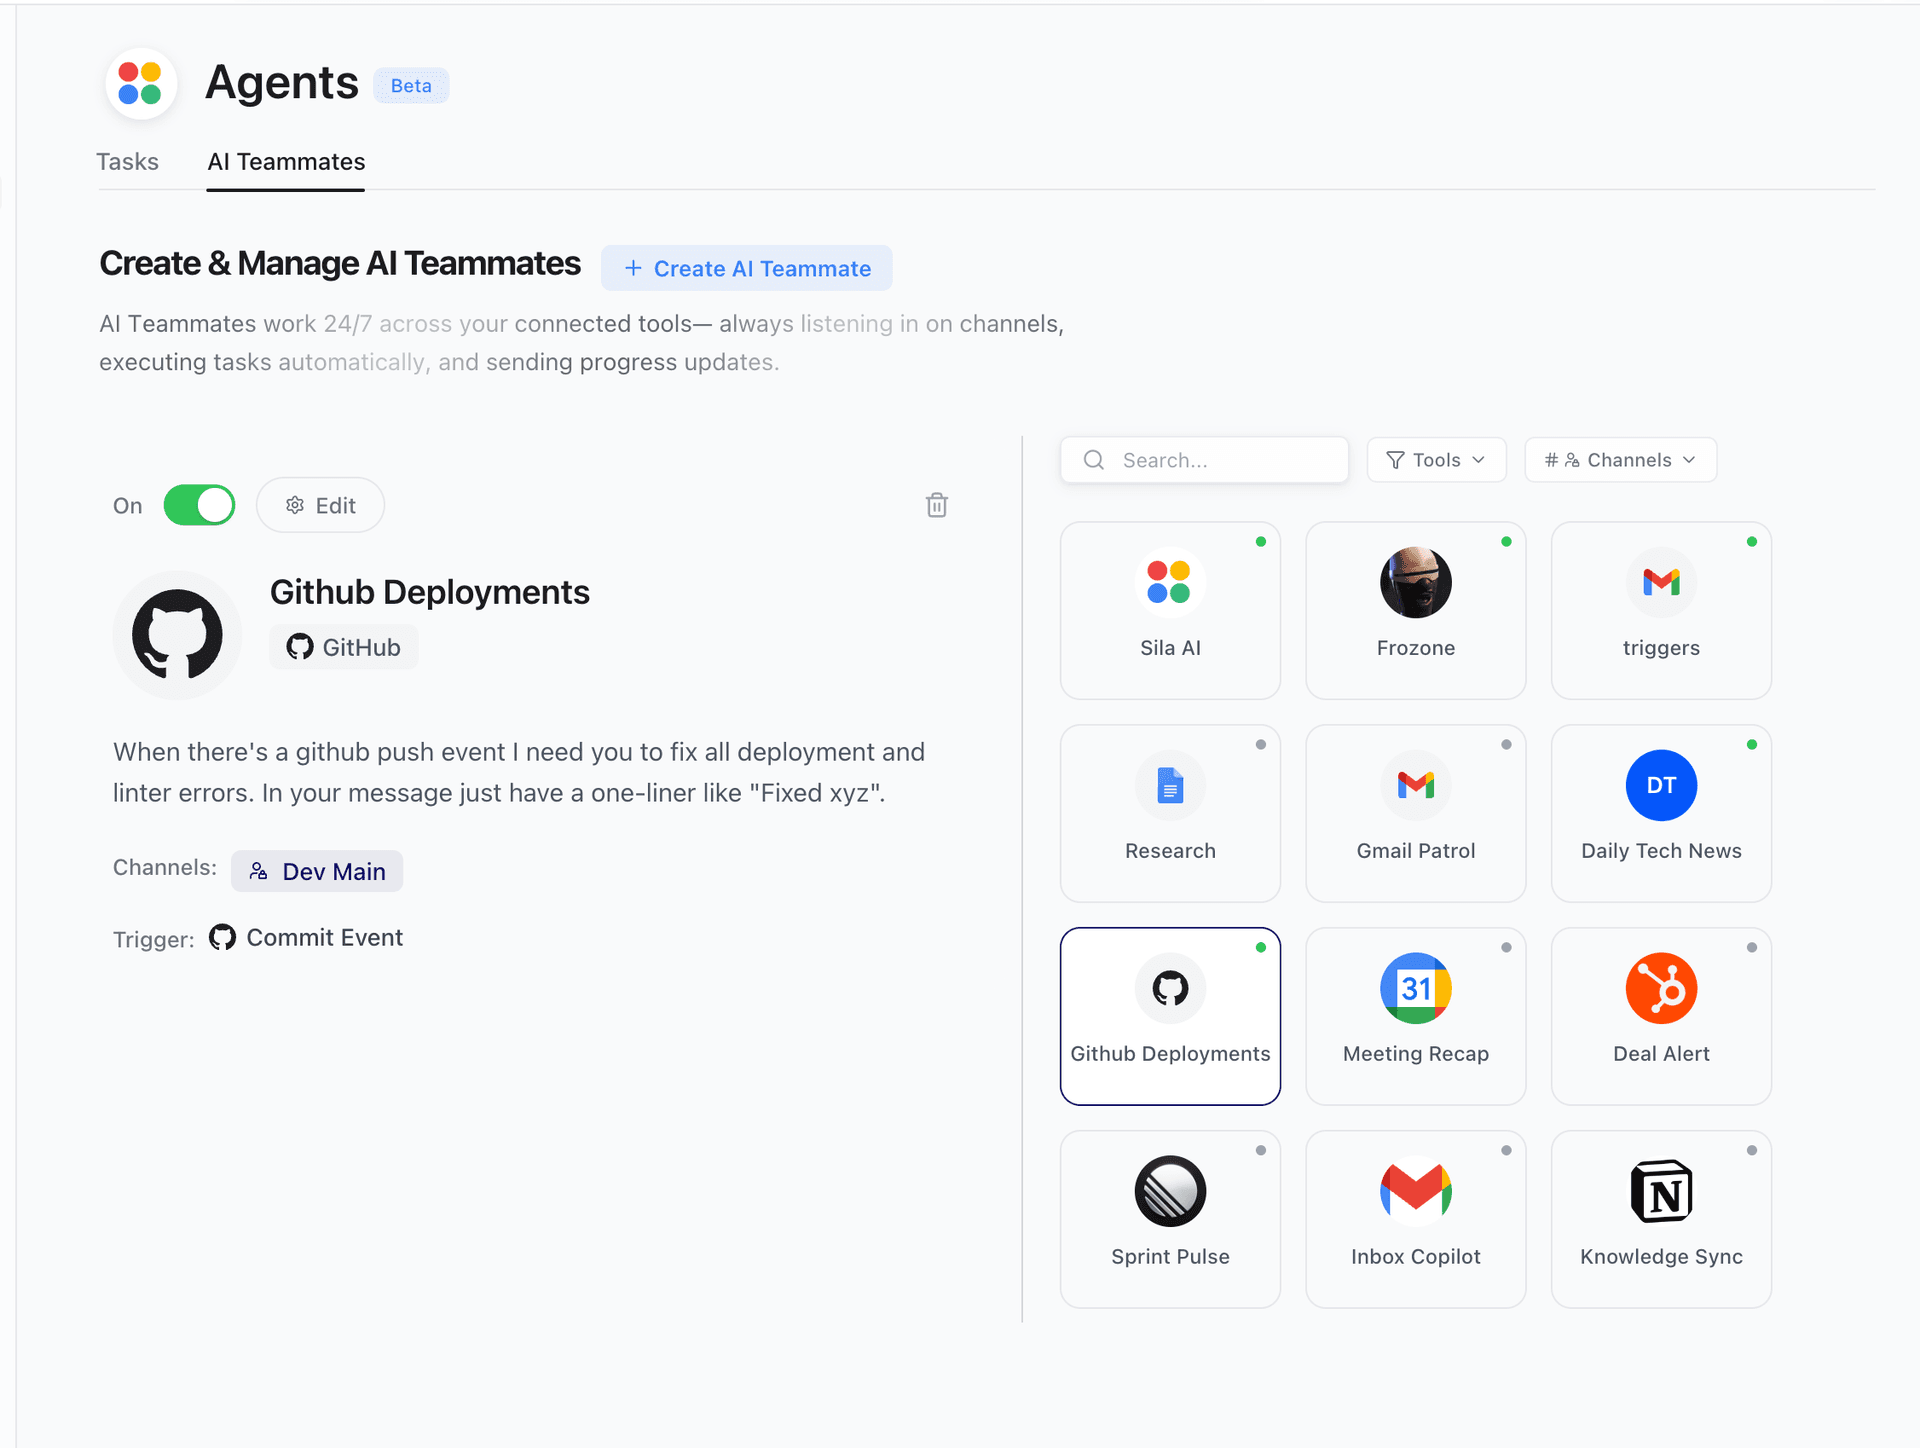The height and width of the screenshot is (1448, 1920).
Task: Switch to the Tasks tab
Action: pos(127,161)
